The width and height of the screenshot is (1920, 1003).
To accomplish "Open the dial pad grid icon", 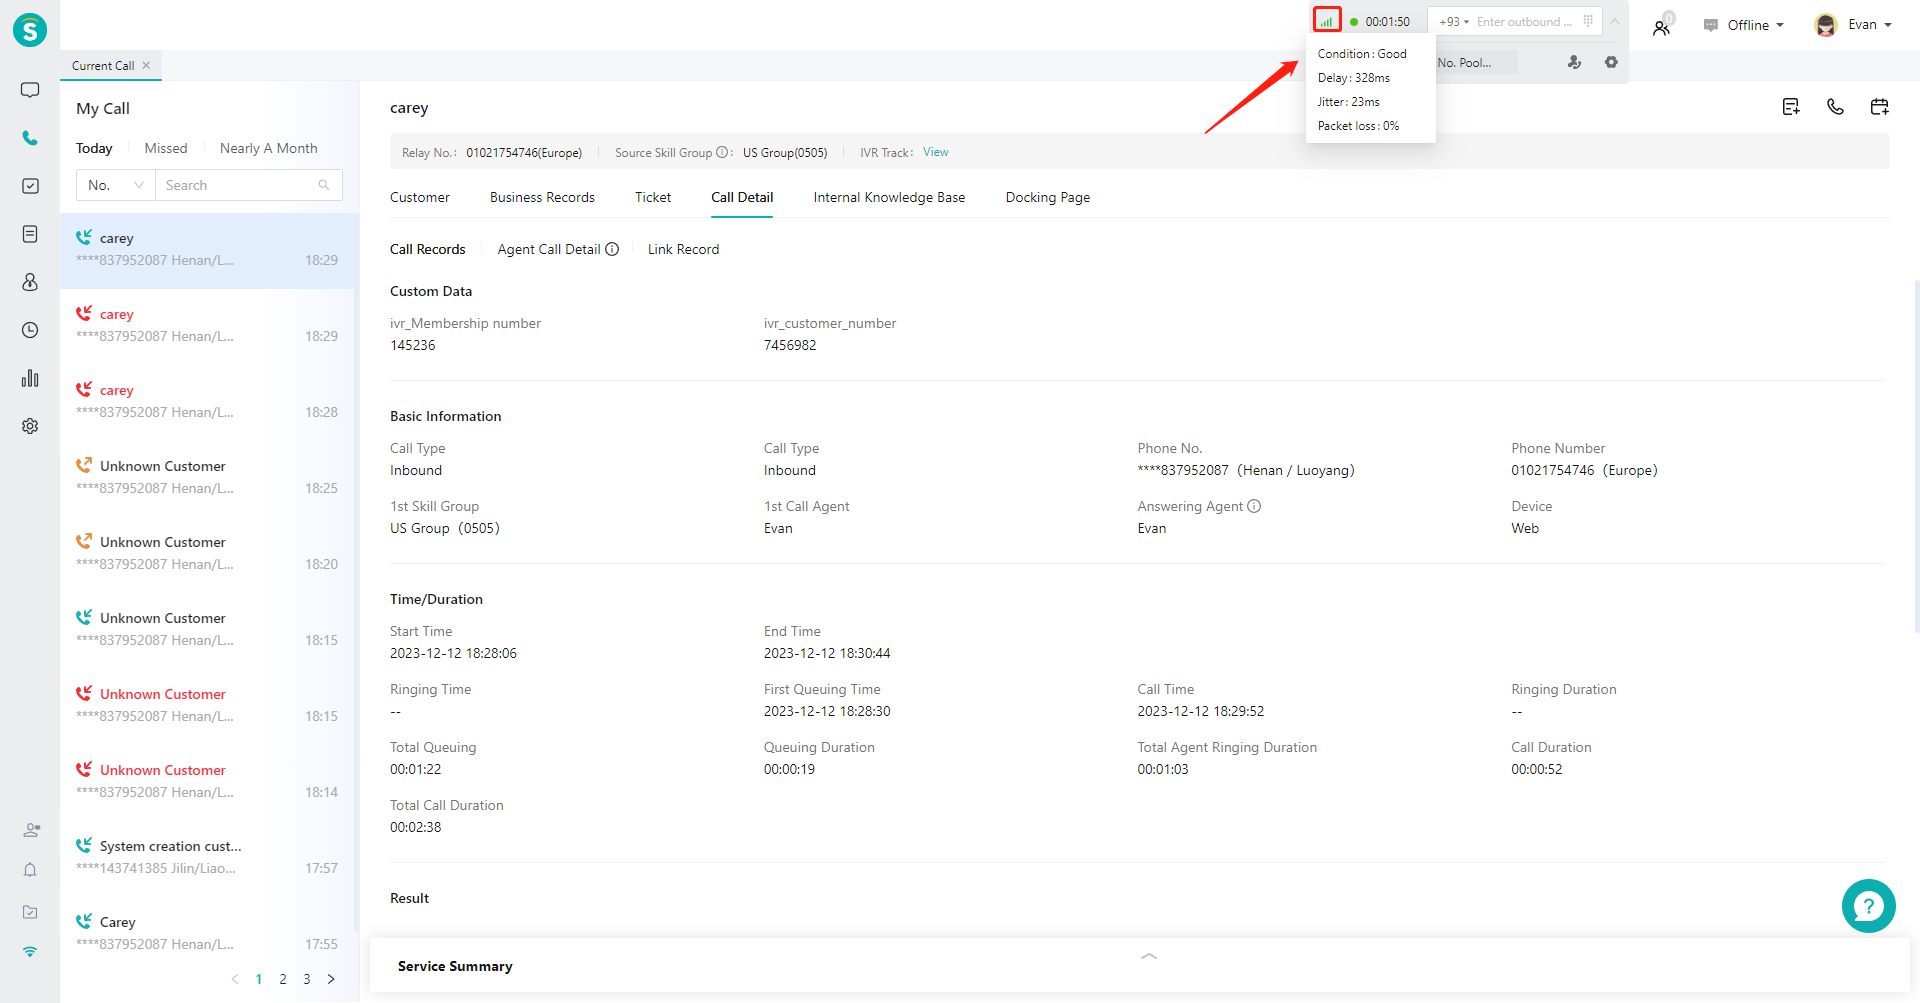I will coord(1588,21).
